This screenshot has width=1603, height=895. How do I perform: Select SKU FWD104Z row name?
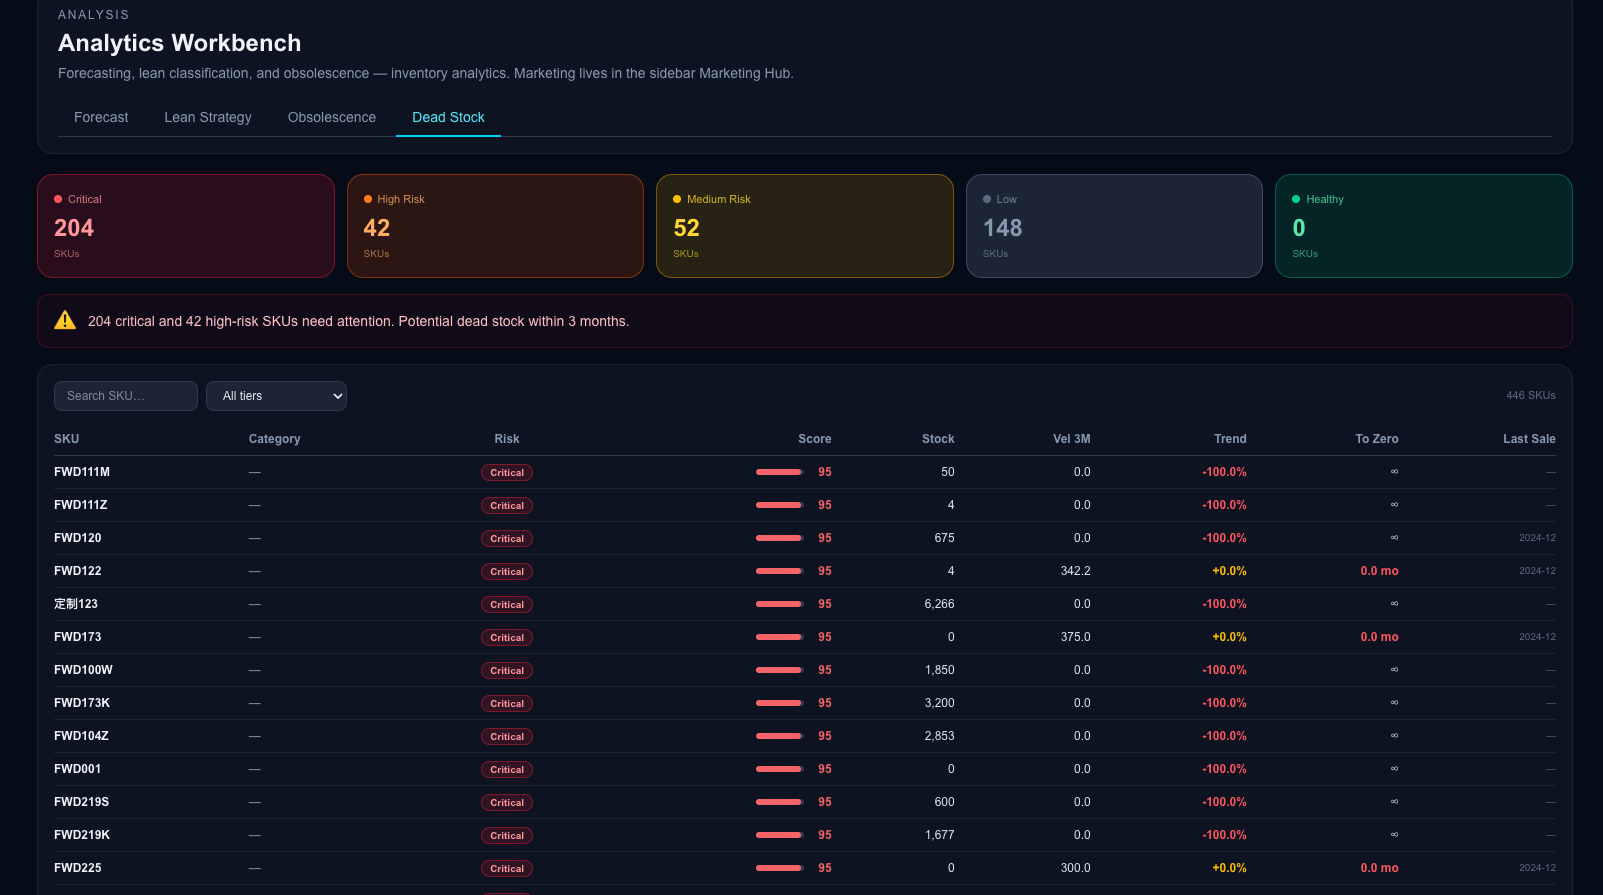[x=81, y=736]
